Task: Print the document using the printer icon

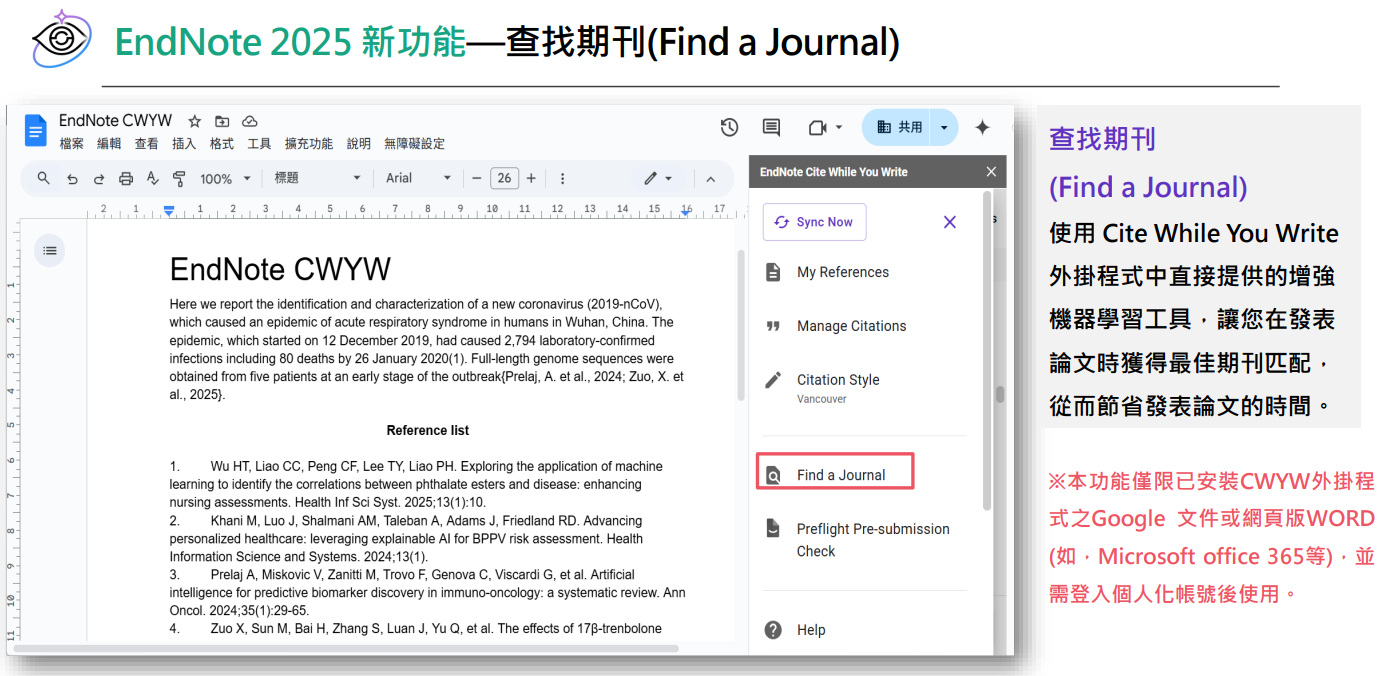Action: pos(126,177)
